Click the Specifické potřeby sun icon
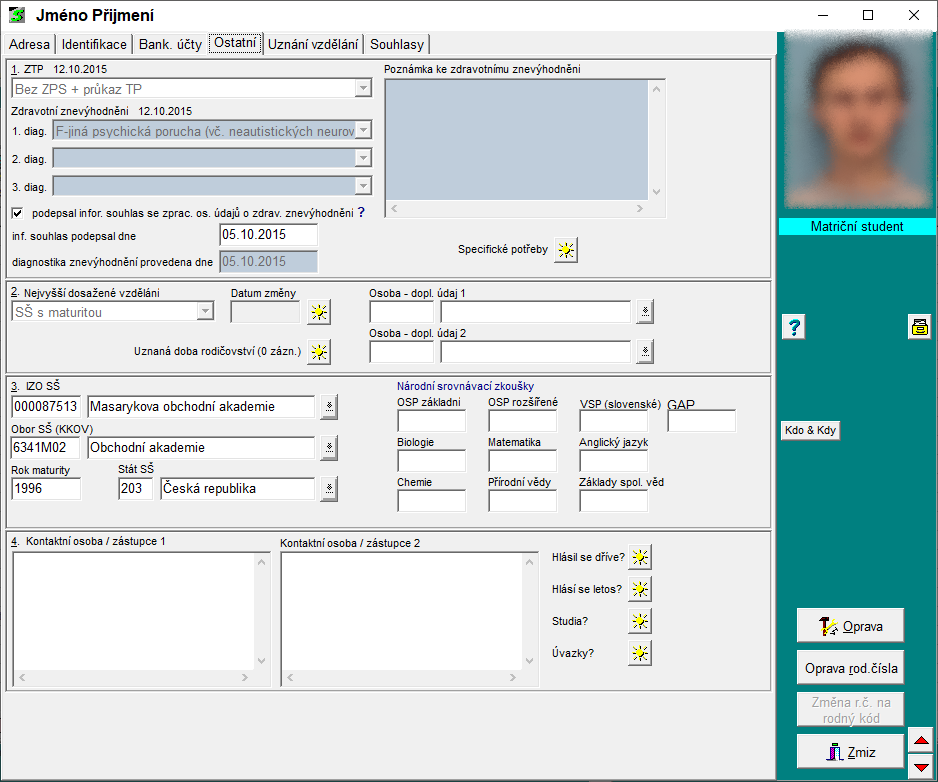 [x=567, y=250]
